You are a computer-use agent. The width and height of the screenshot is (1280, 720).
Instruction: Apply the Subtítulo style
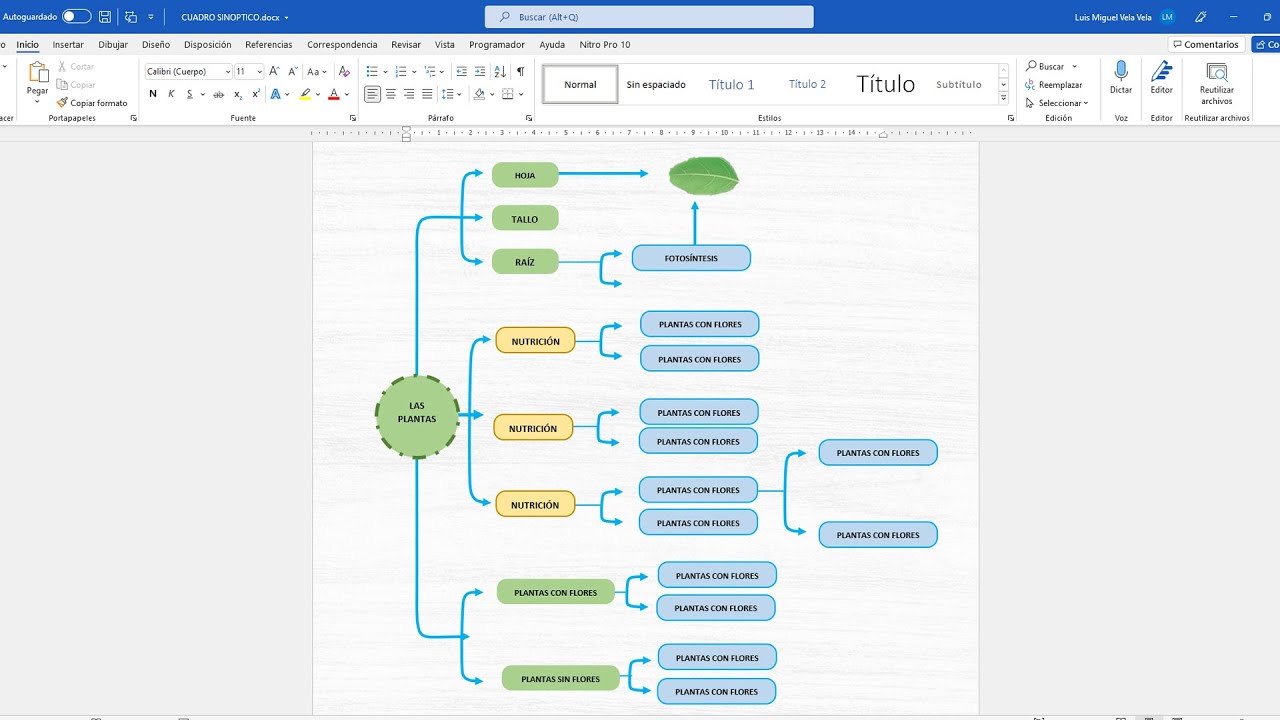click(x=959, y=84)
